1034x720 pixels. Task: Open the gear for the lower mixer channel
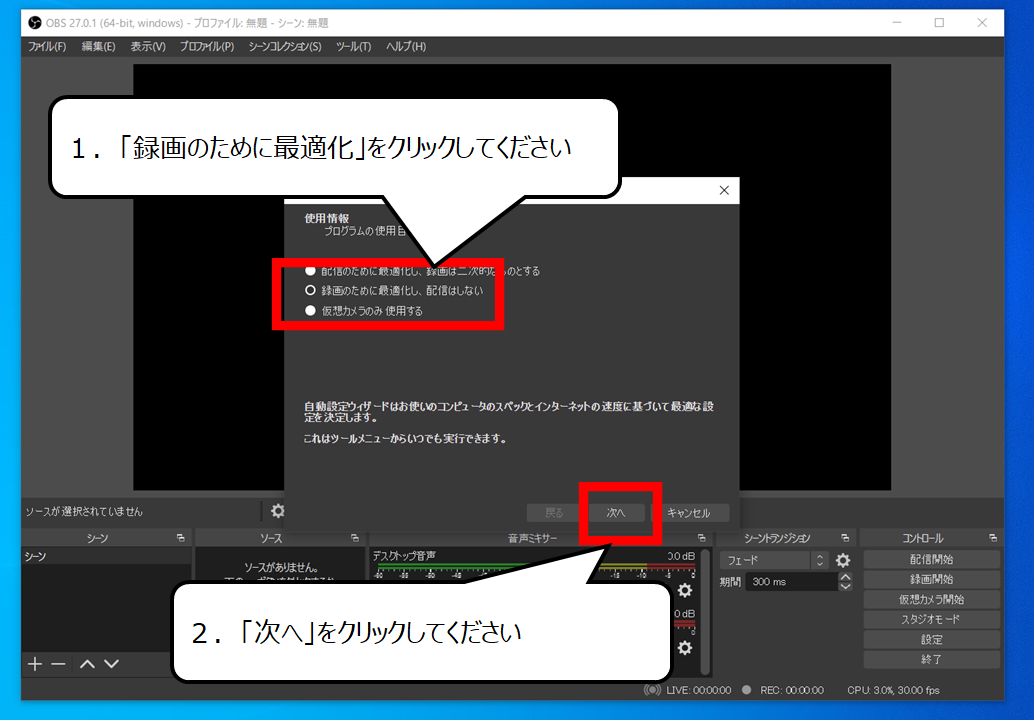[685, 648]
